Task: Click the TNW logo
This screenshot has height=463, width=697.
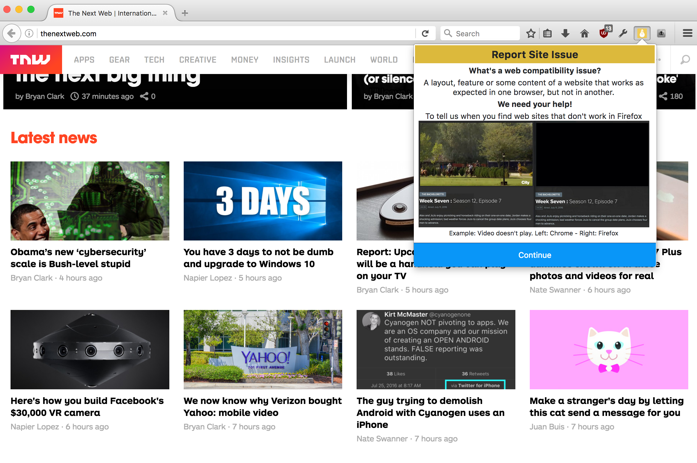Action: 31,59
